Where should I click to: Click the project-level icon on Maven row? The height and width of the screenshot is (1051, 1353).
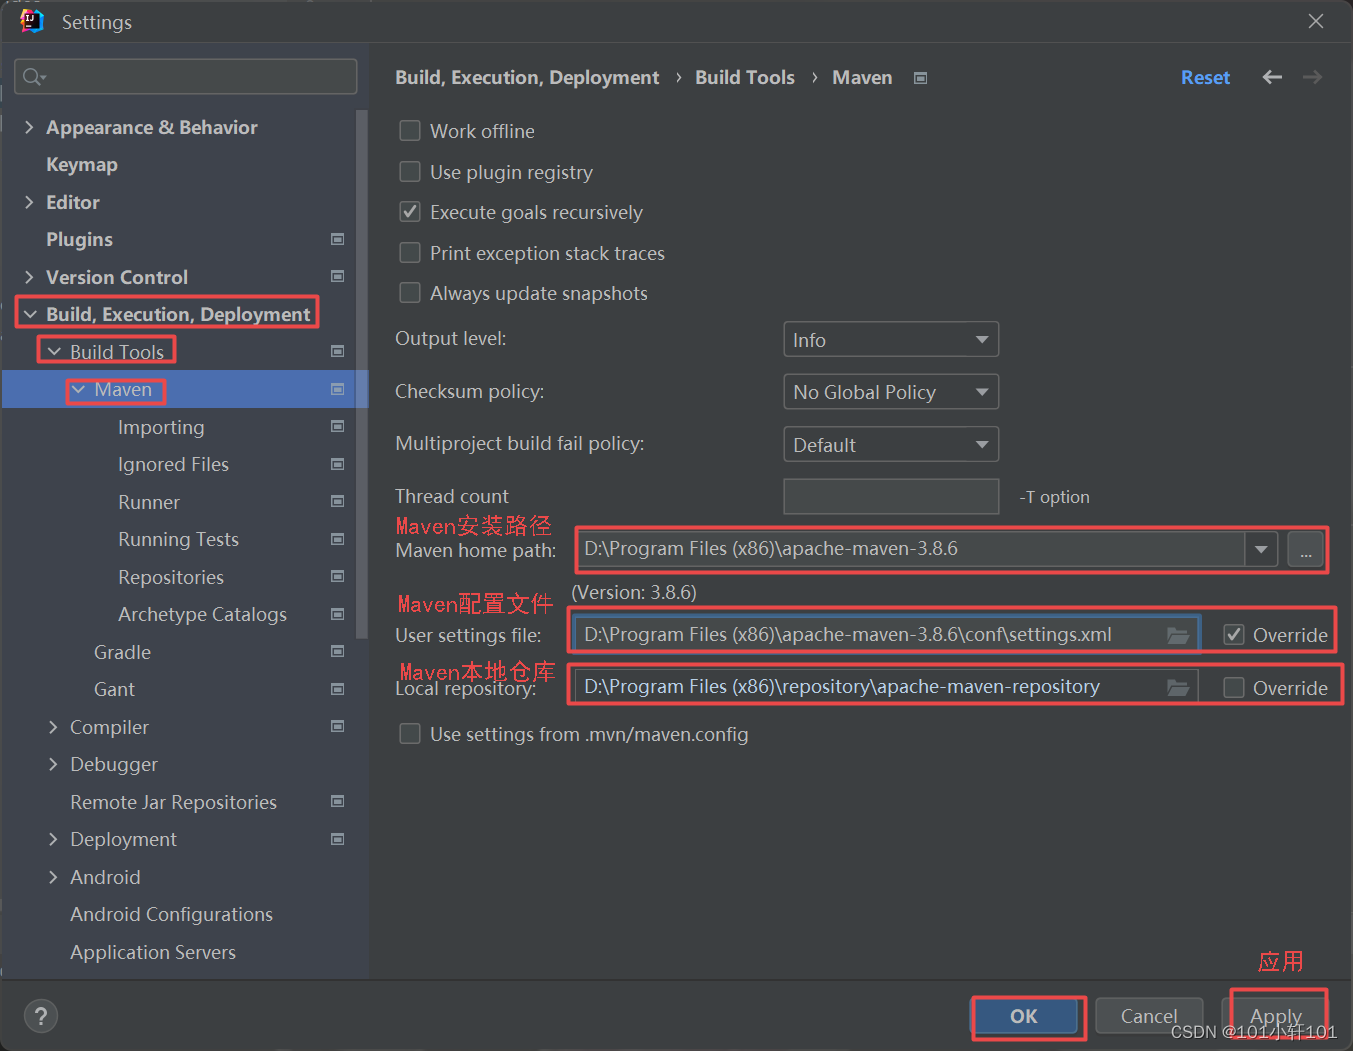click(338, 389)
